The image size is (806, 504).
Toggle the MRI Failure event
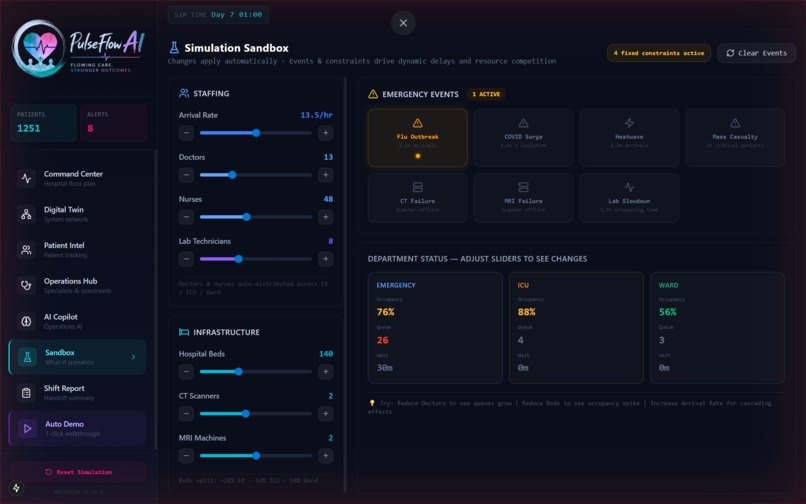tap(523, 198)
